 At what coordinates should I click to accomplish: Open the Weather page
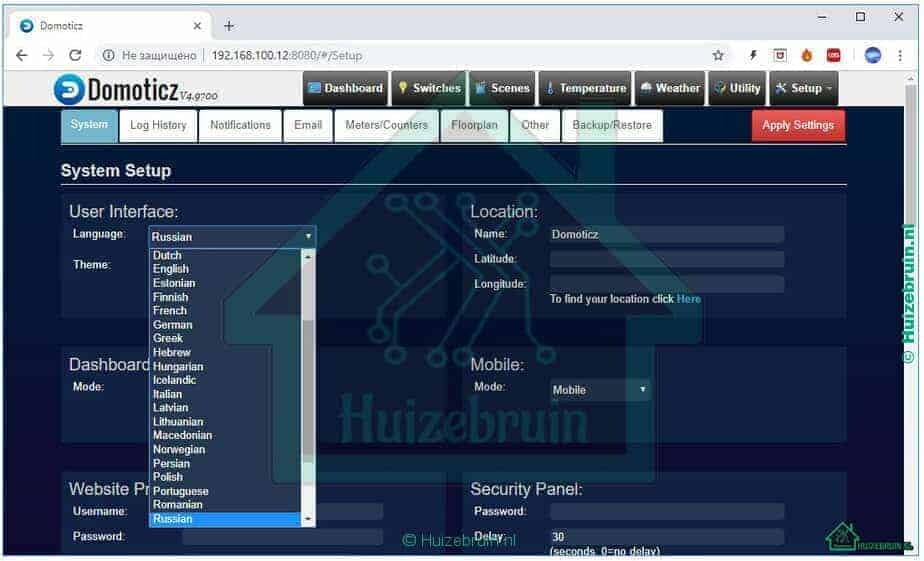click(670, 88)
